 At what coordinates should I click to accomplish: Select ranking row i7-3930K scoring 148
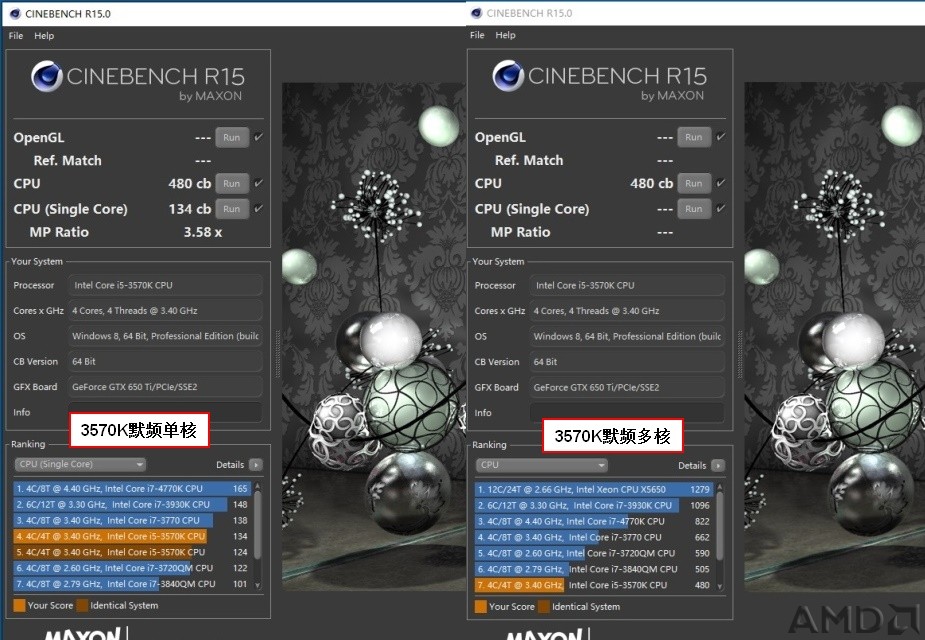point(133,504)
